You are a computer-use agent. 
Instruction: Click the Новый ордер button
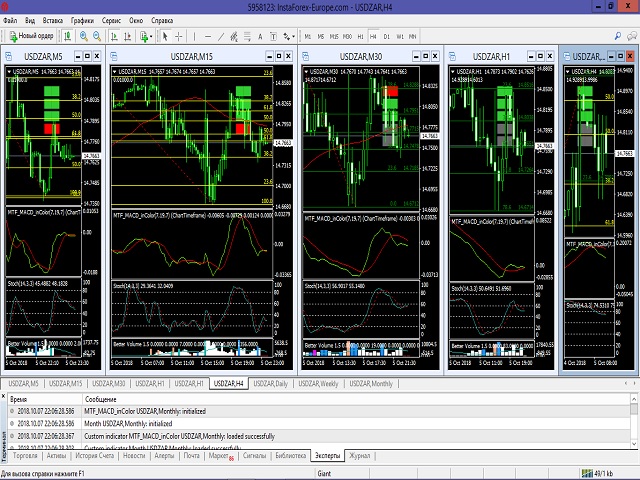(30, 36)
